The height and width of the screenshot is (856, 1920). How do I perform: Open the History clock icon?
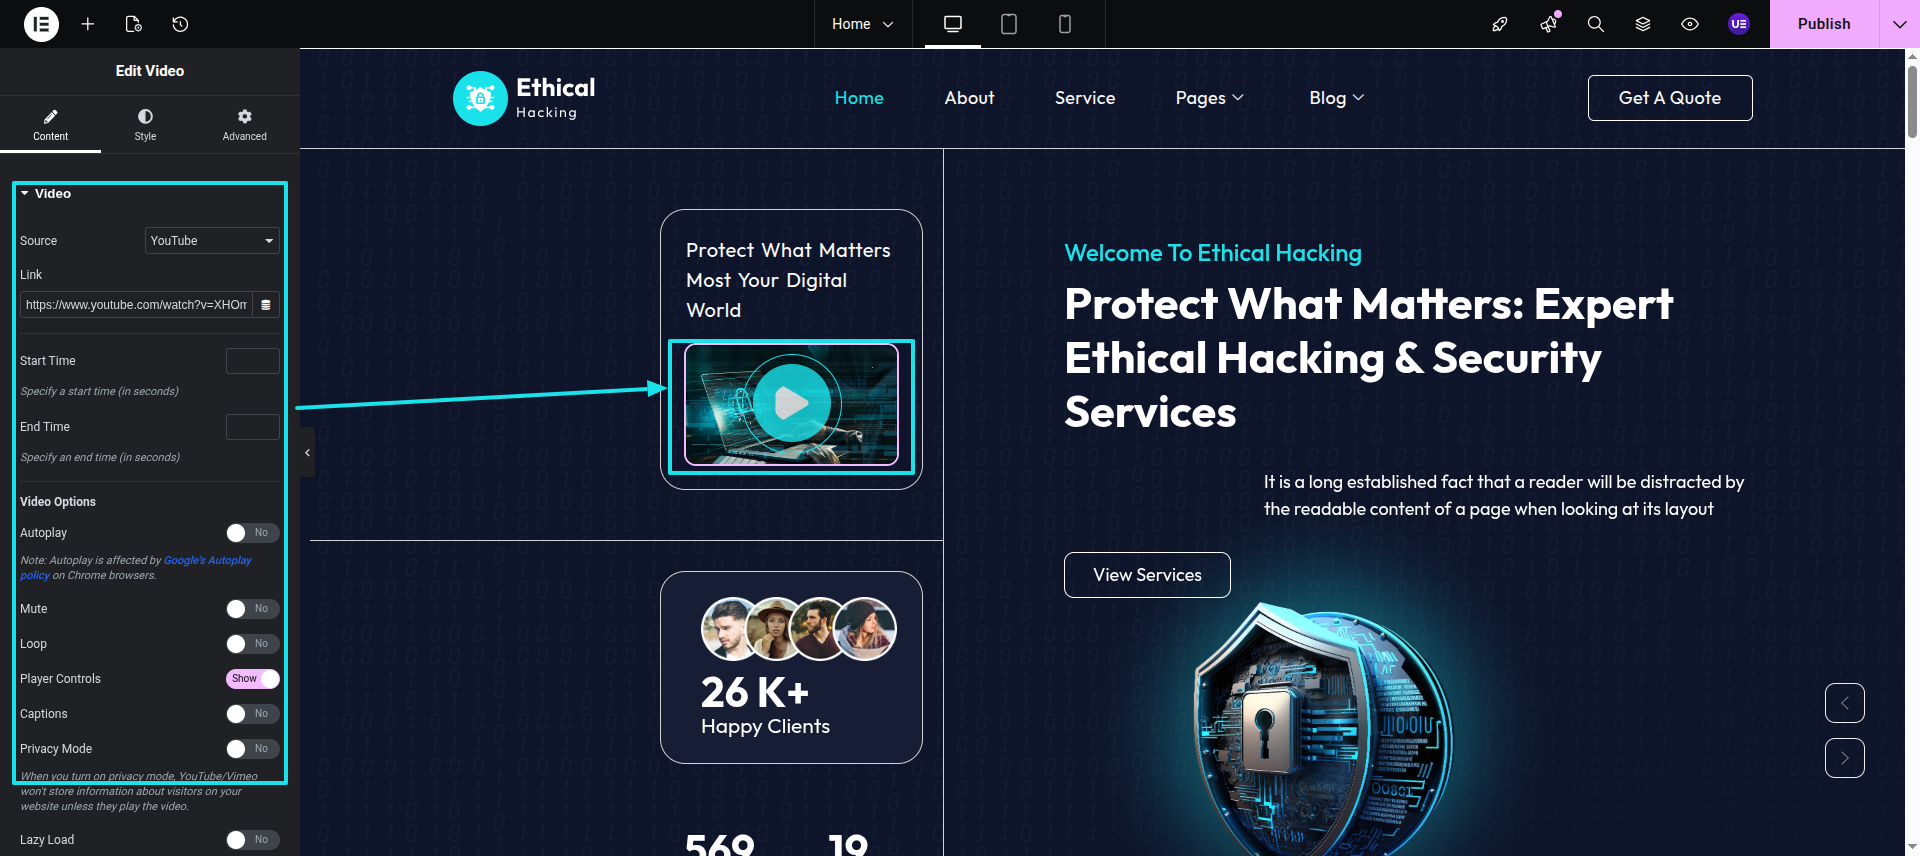[x=180, y=24]
